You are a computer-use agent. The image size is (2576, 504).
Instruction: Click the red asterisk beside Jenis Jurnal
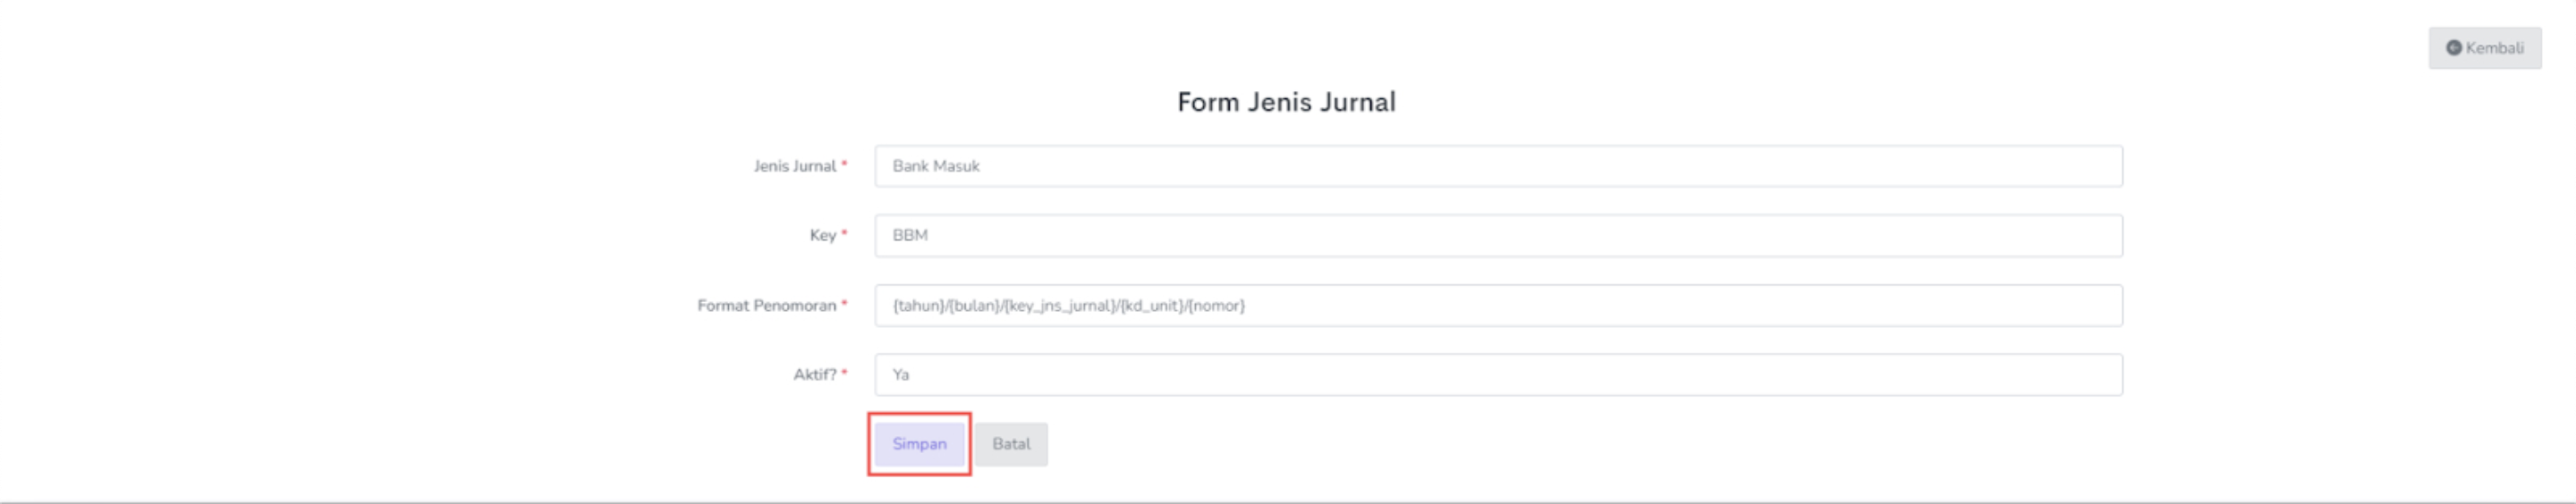point(844,164)
